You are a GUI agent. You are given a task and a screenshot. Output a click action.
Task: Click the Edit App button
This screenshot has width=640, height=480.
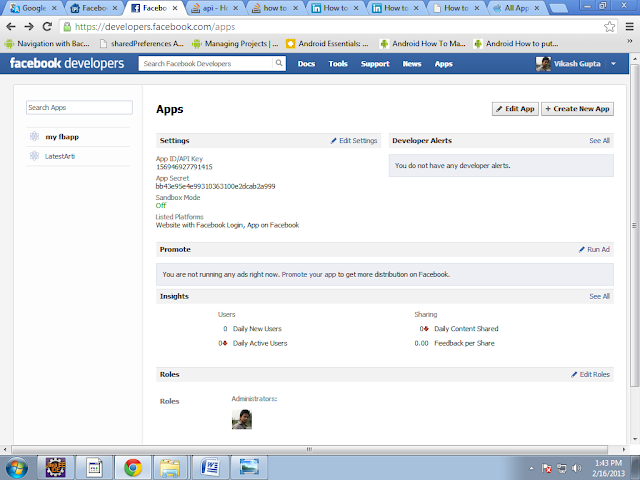pos(515,109)
